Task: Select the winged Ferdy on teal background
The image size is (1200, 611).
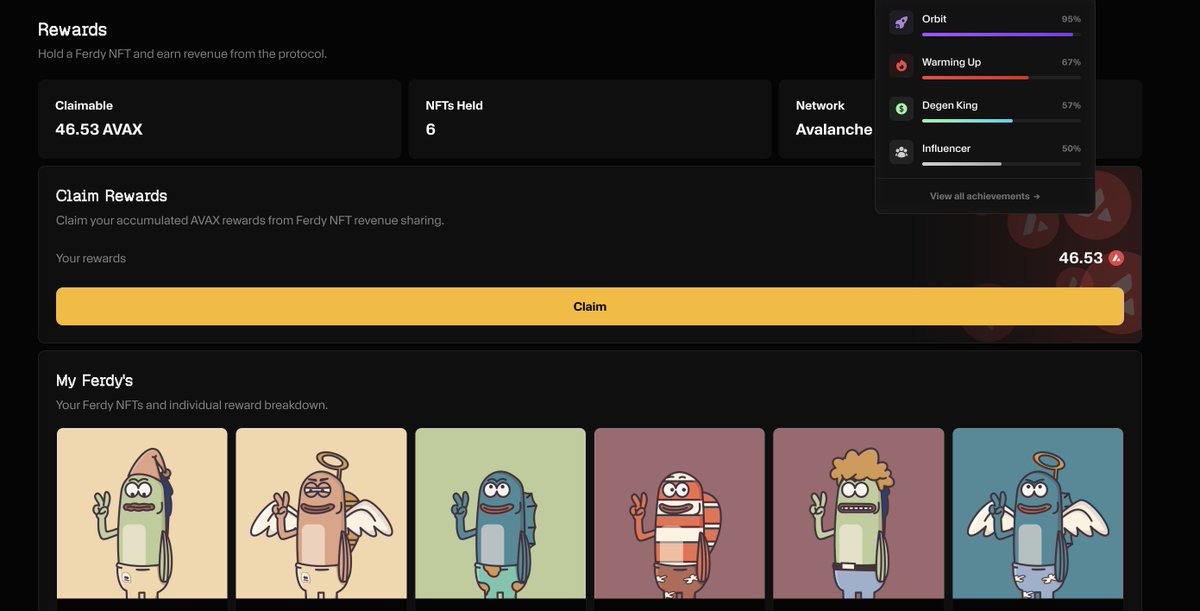Action: [1038, 514]
